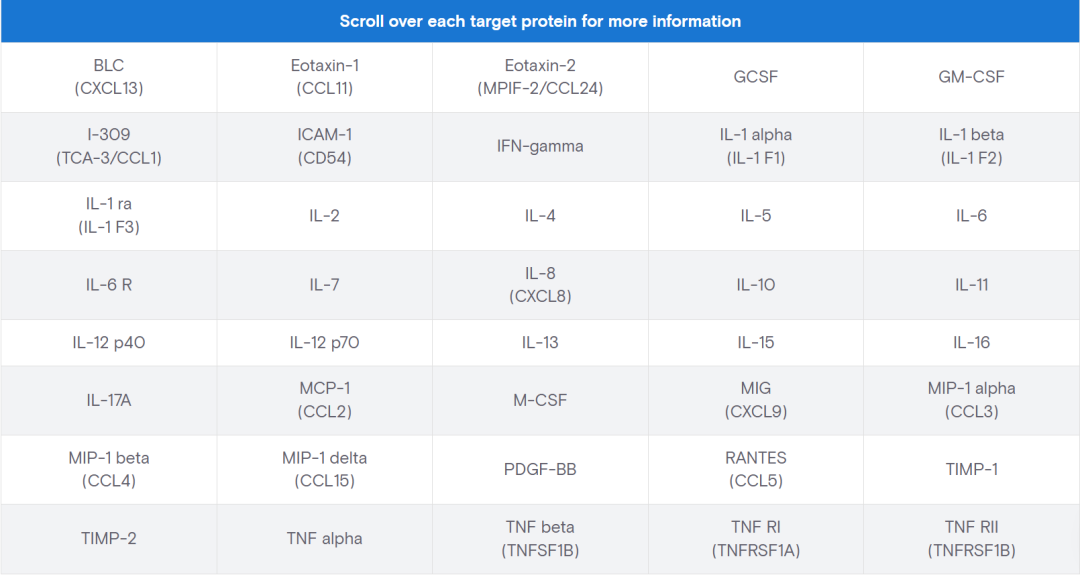Click the GCSF cell
The width and height of the screenshot is (1080, 577).
pyautogui.click(x=756, y=77)
